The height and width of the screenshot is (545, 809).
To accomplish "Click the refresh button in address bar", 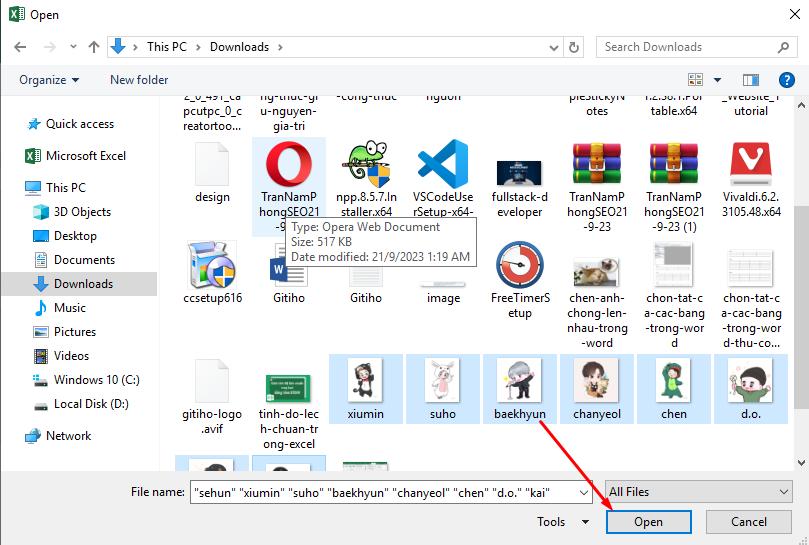I will 573,47.
